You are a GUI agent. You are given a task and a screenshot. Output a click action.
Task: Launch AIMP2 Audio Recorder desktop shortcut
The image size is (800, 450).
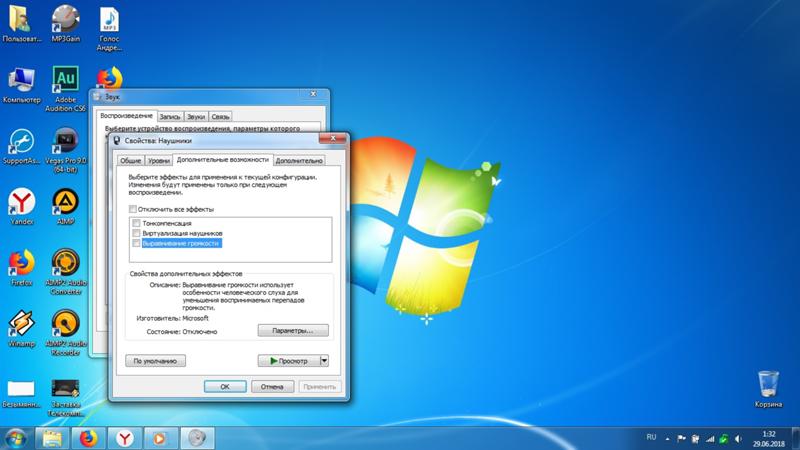pyautogui.click(x=65, y=333)
